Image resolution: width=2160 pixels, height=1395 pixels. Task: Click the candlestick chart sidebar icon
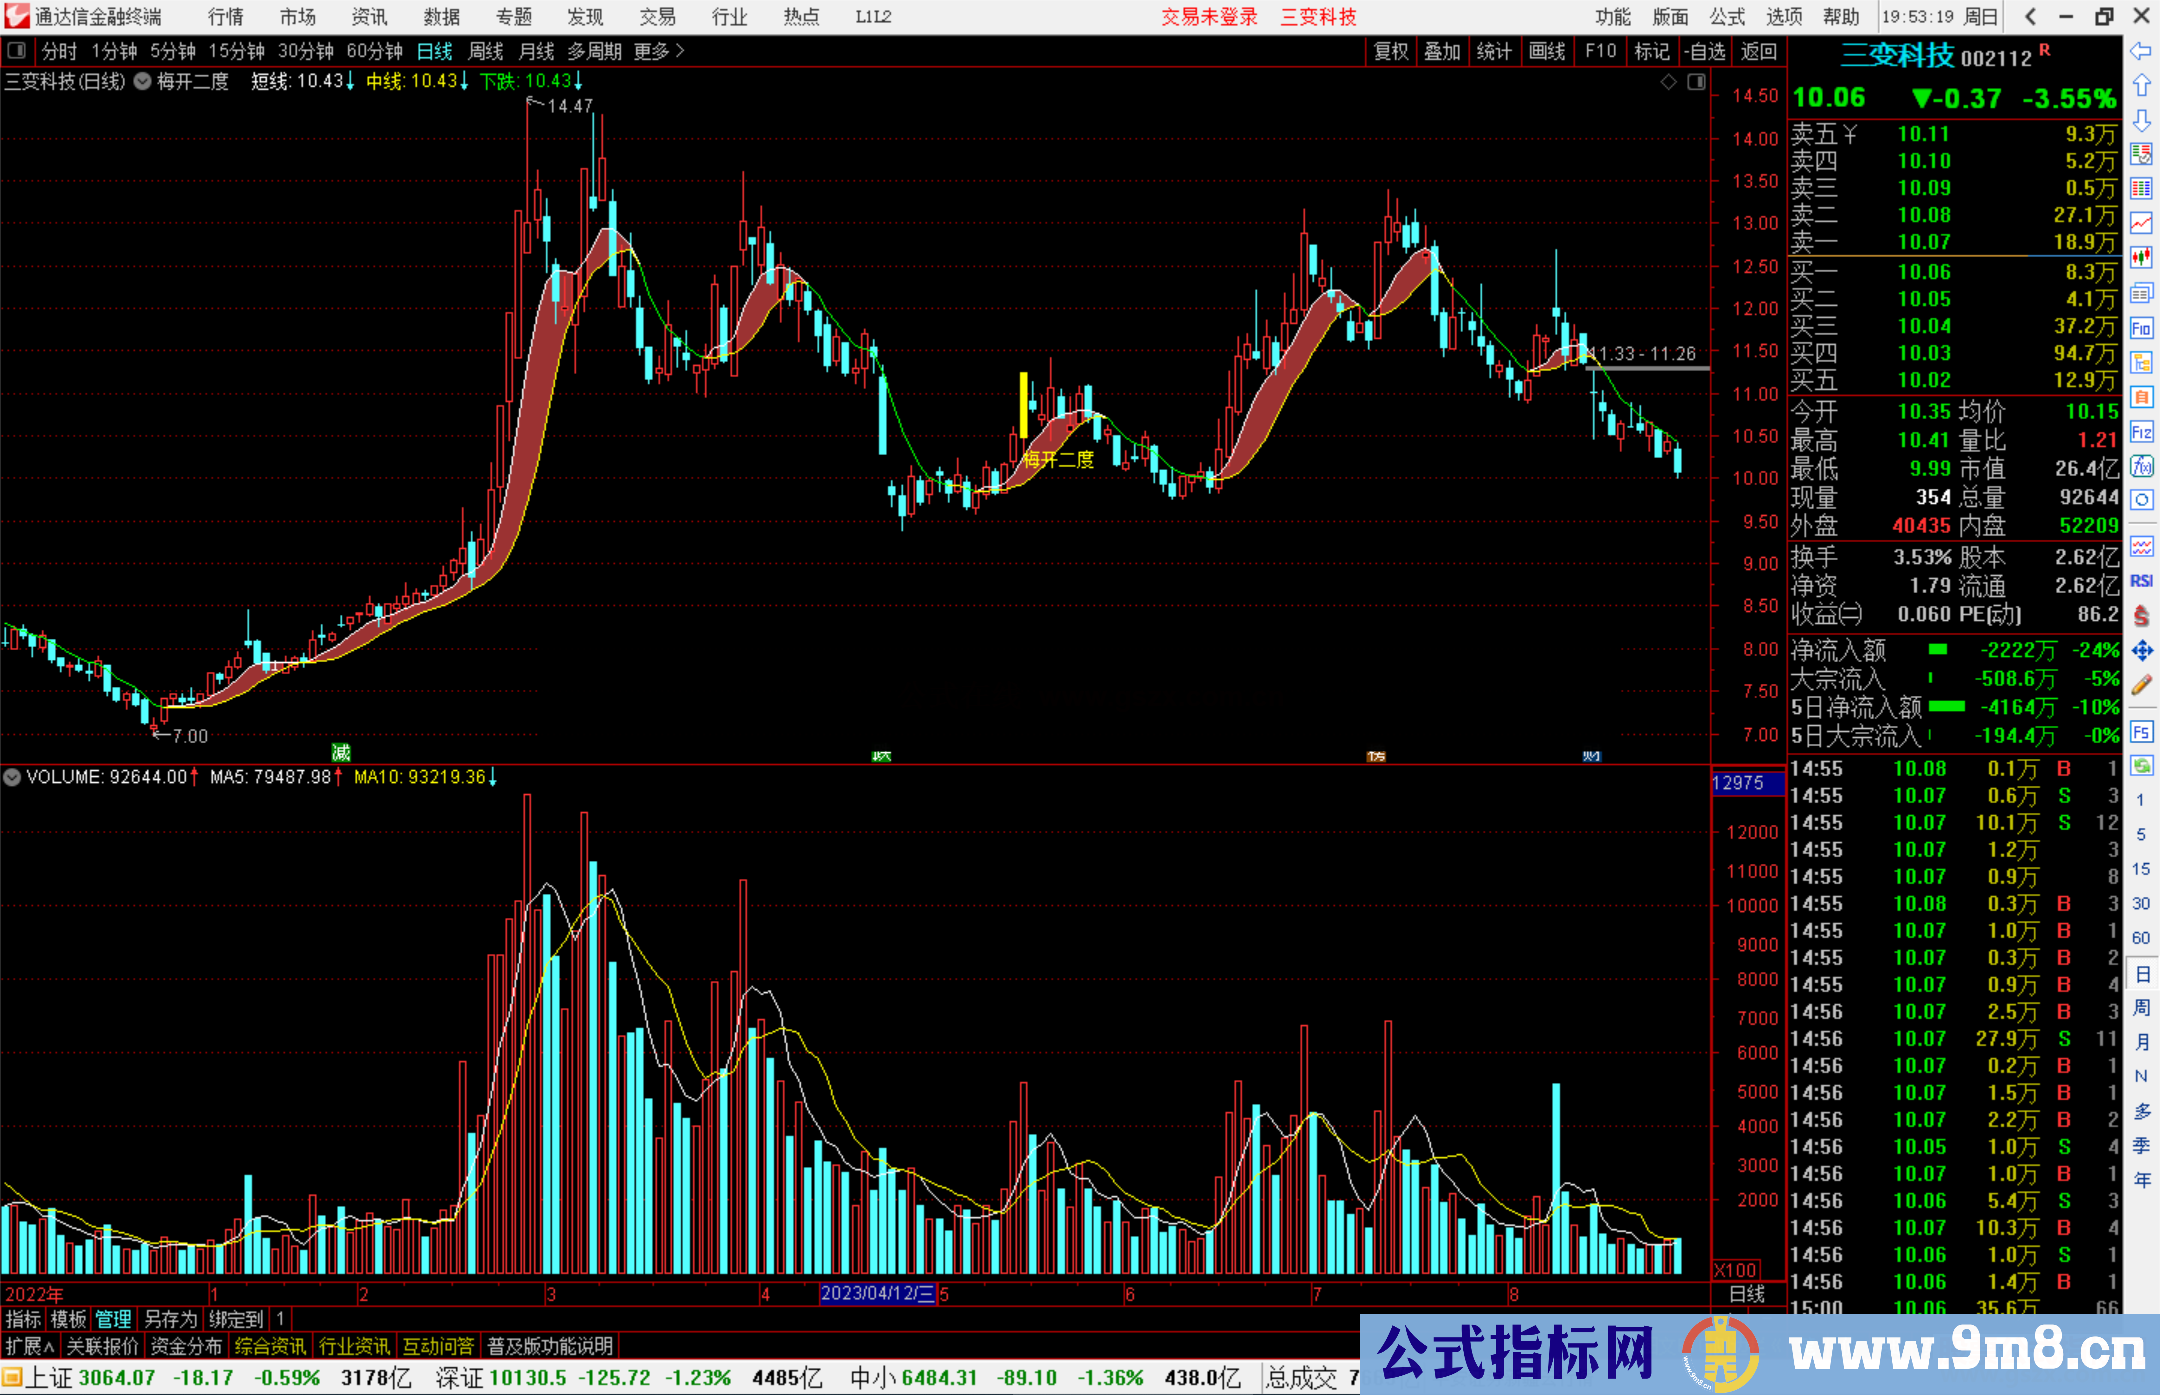pos(2141,257)
